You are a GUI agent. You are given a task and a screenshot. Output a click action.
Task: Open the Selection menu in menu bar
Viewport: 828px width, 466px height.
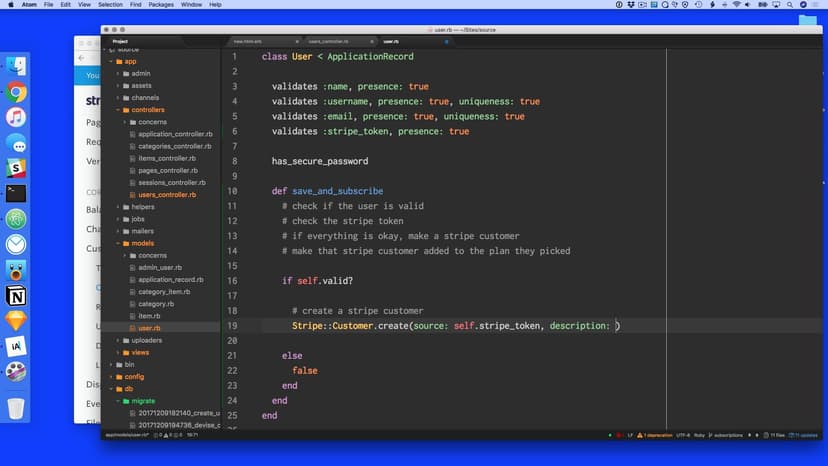[110, 5]
